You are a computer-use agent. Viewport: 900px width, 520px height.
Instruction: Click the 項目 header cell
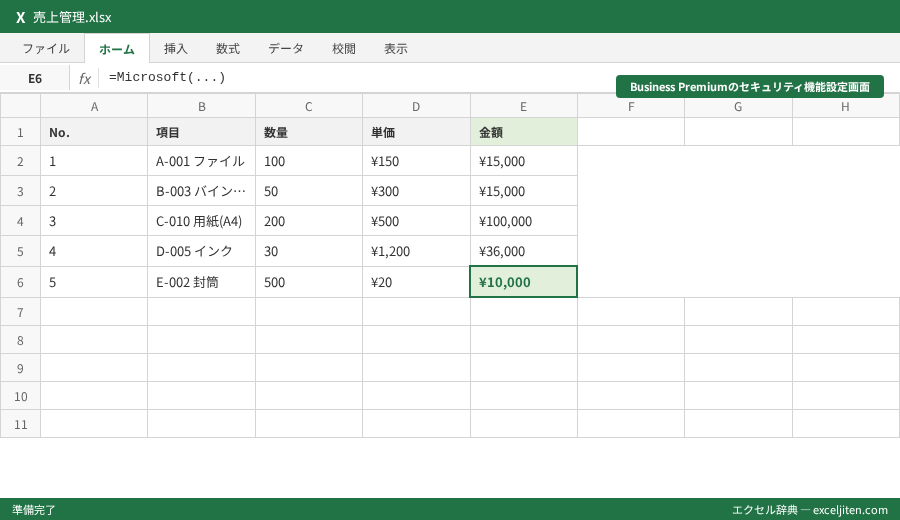(x=201, y=133)
